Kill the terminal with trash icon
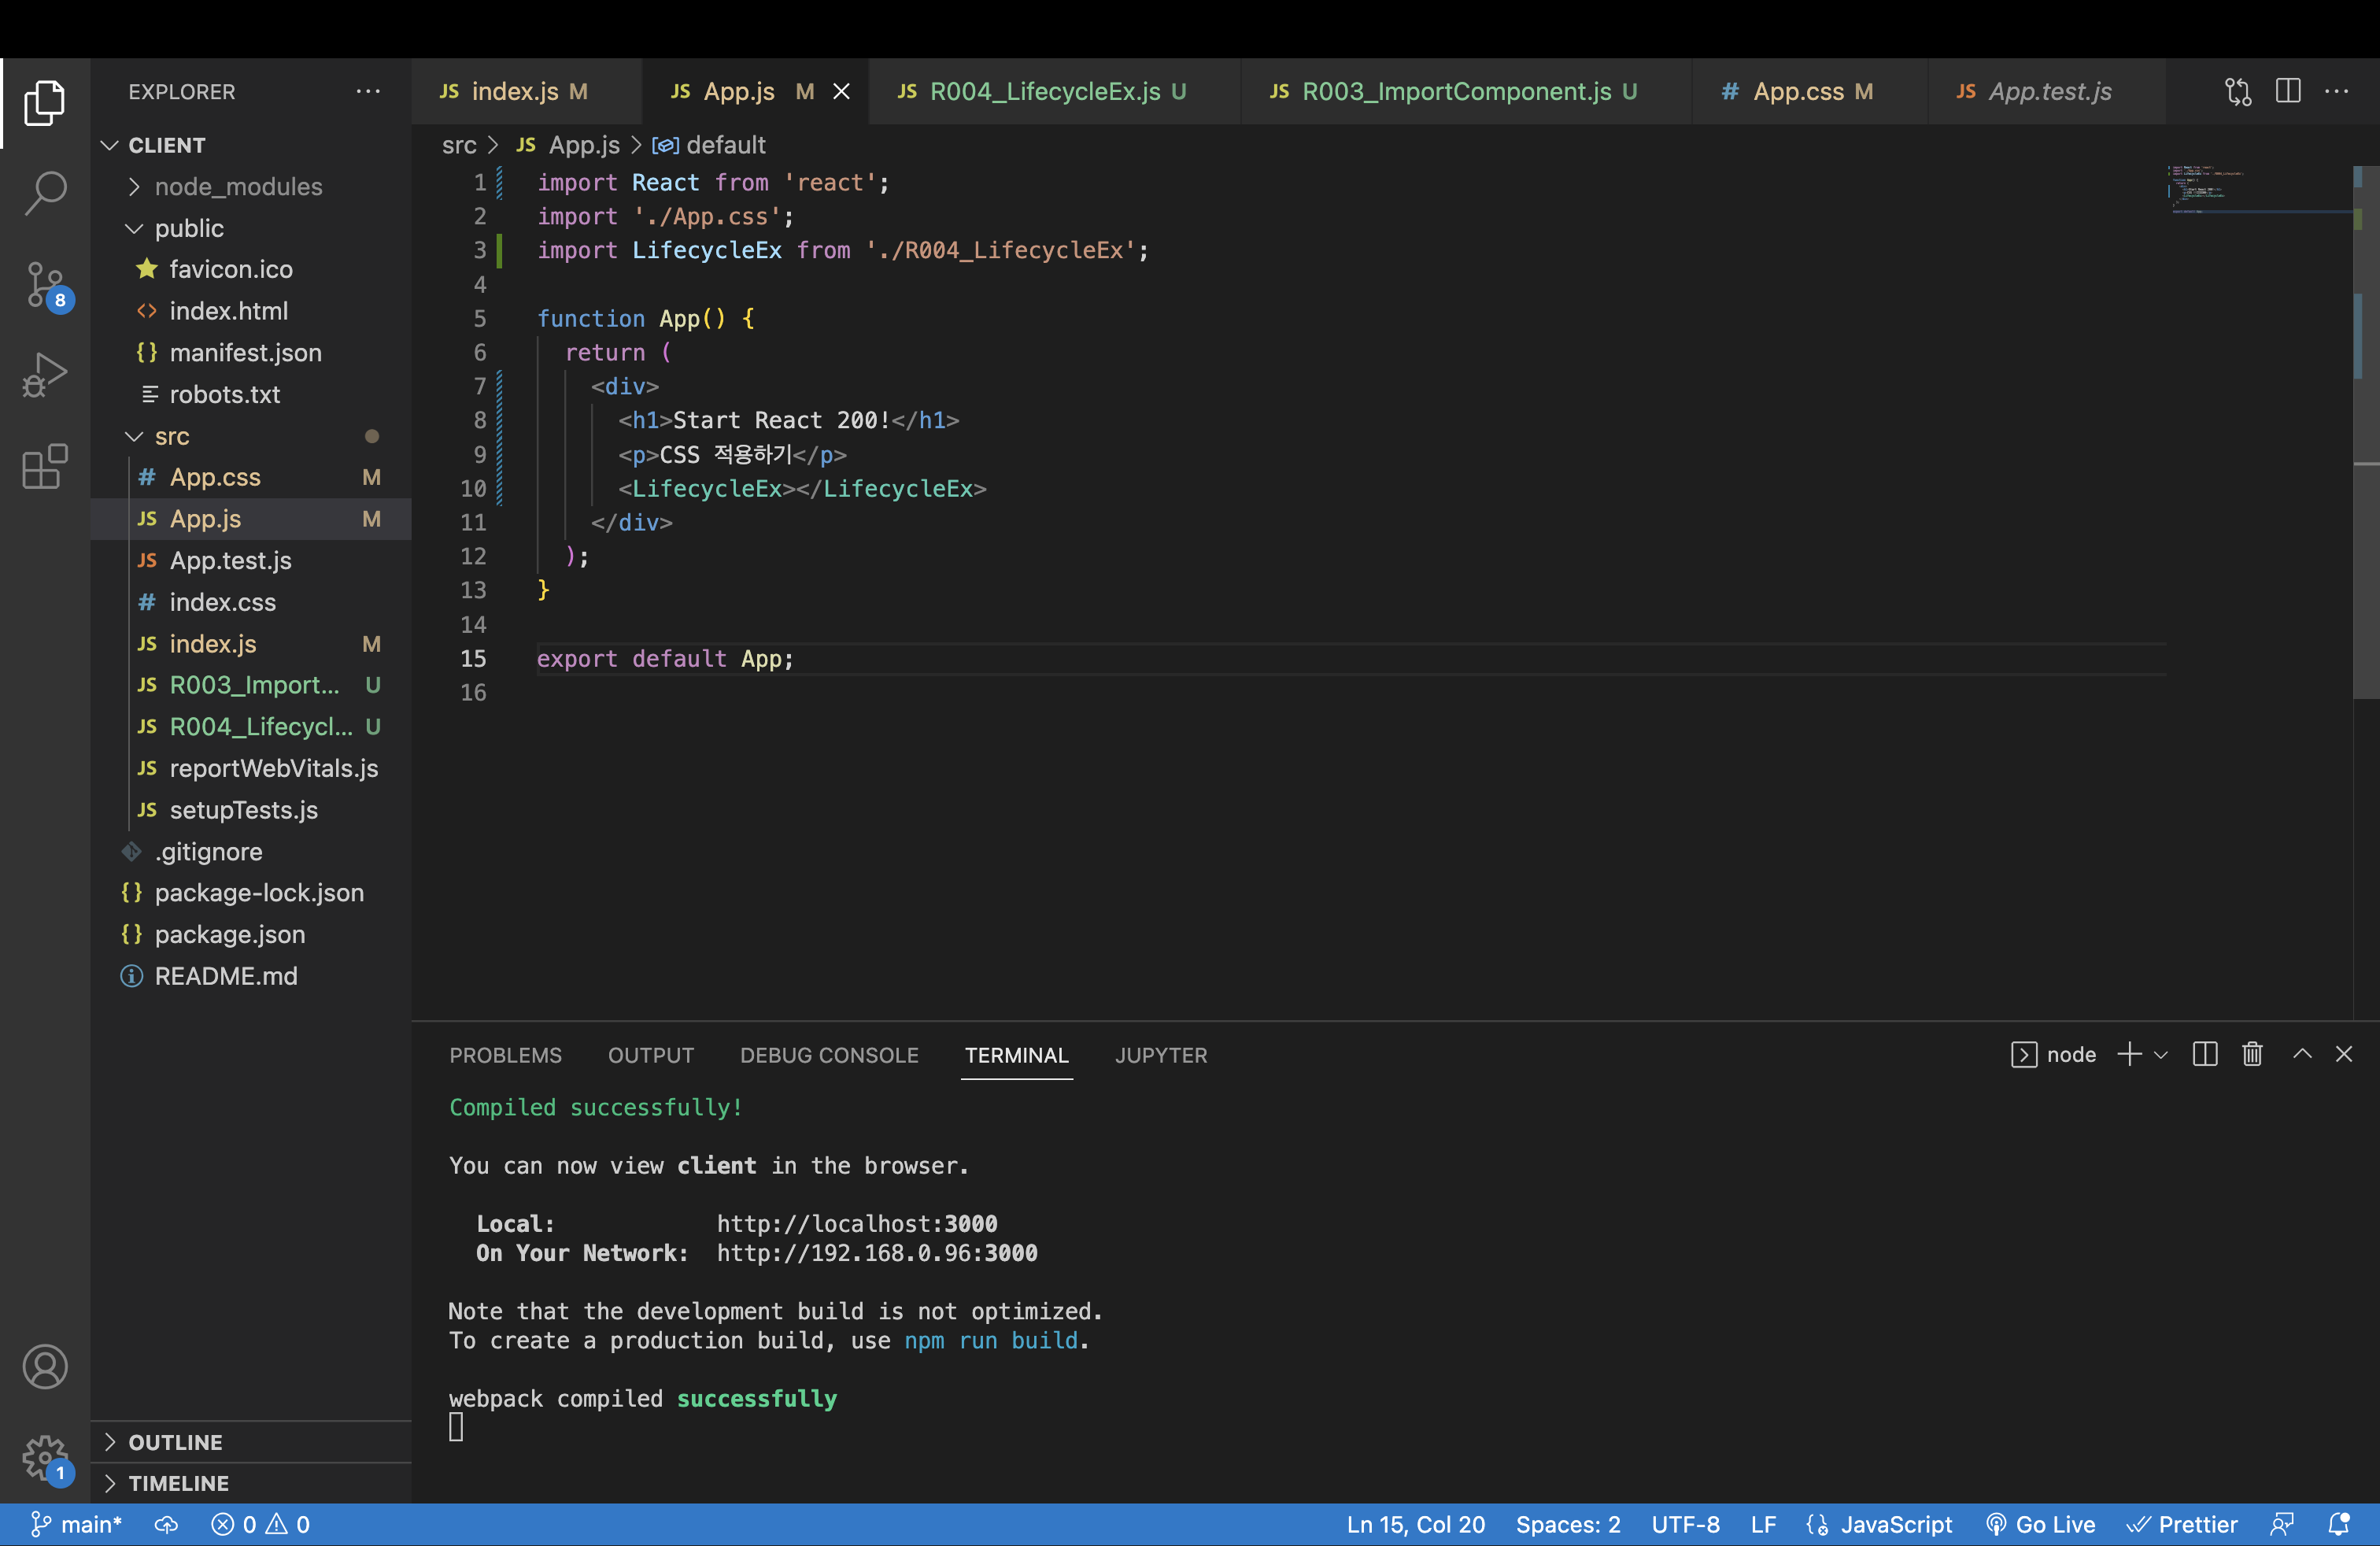 [x=2252, y=1054]
